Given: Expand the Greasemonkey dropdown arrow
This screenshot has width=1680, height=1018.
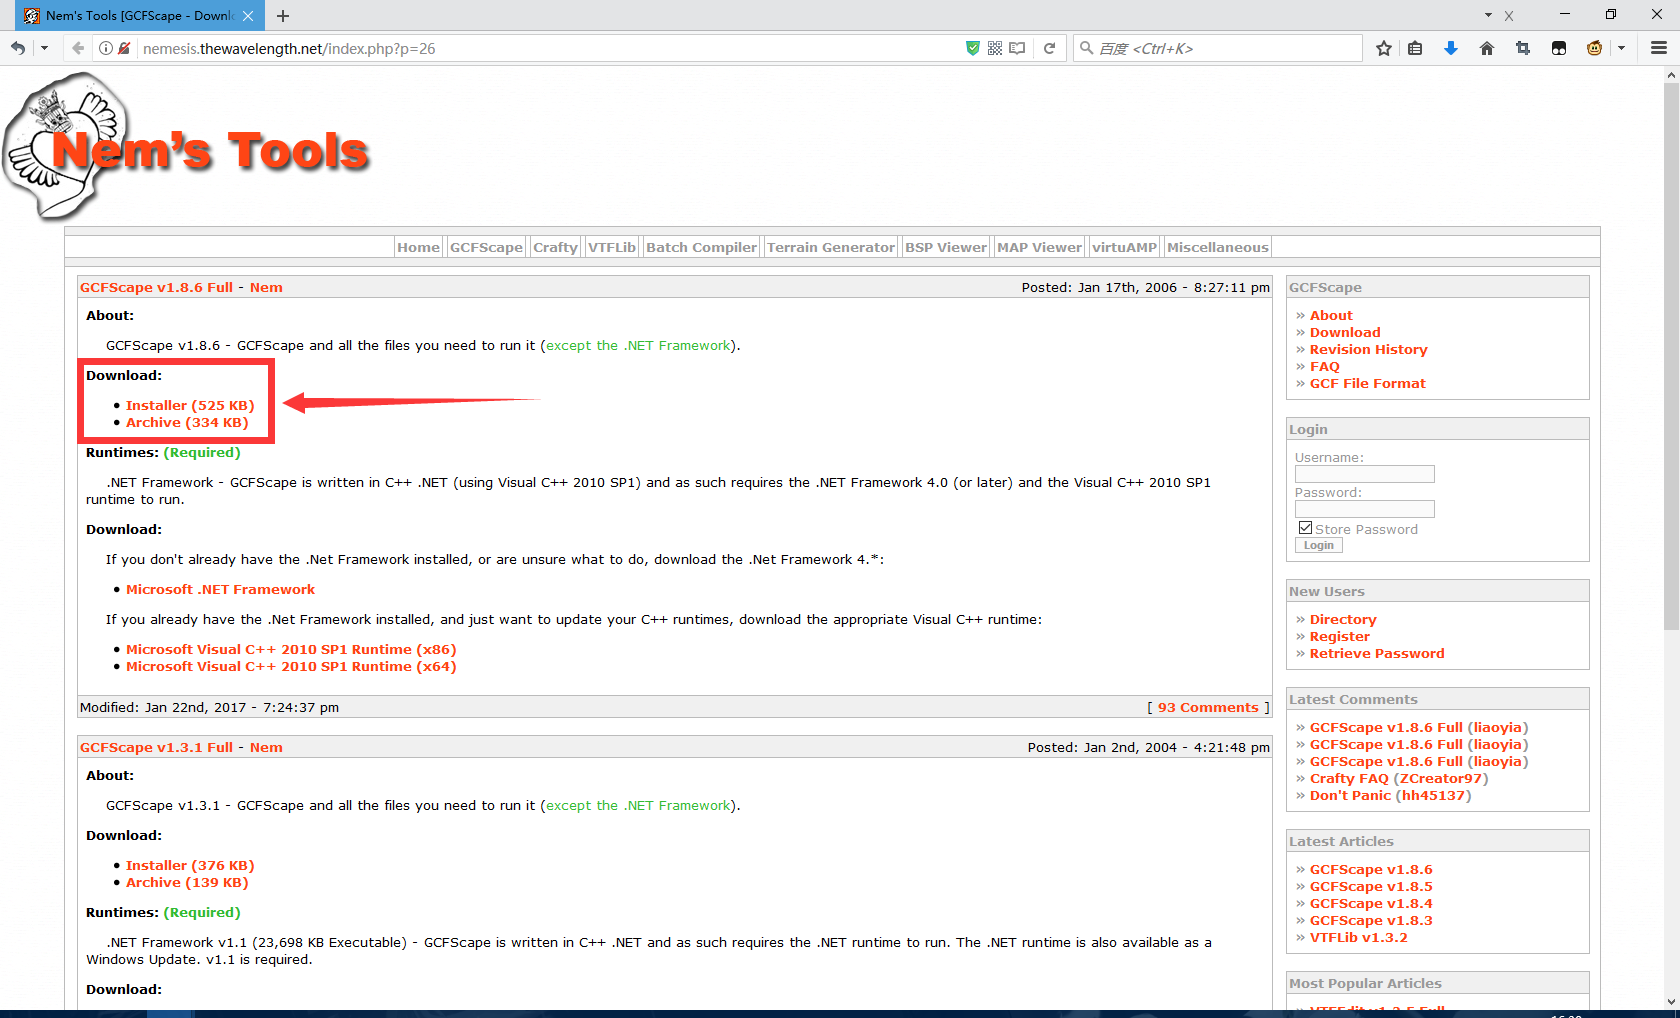Looking at the screenshot, I should (x=1621, y=48).
